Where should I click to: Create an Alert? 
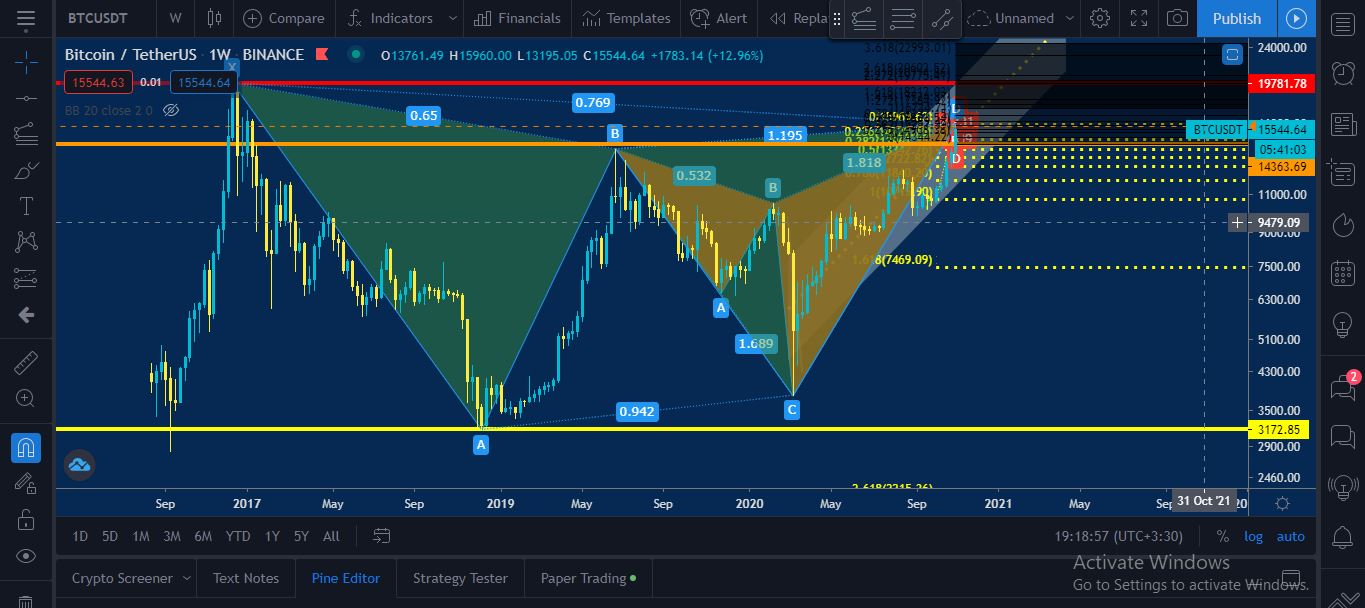(719, 18)
